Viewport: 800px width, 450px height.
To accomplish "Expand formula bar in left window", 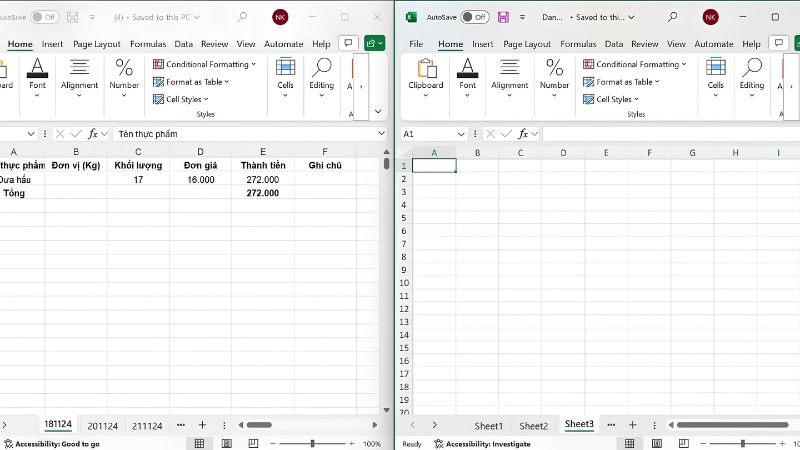I will [381, 133].
